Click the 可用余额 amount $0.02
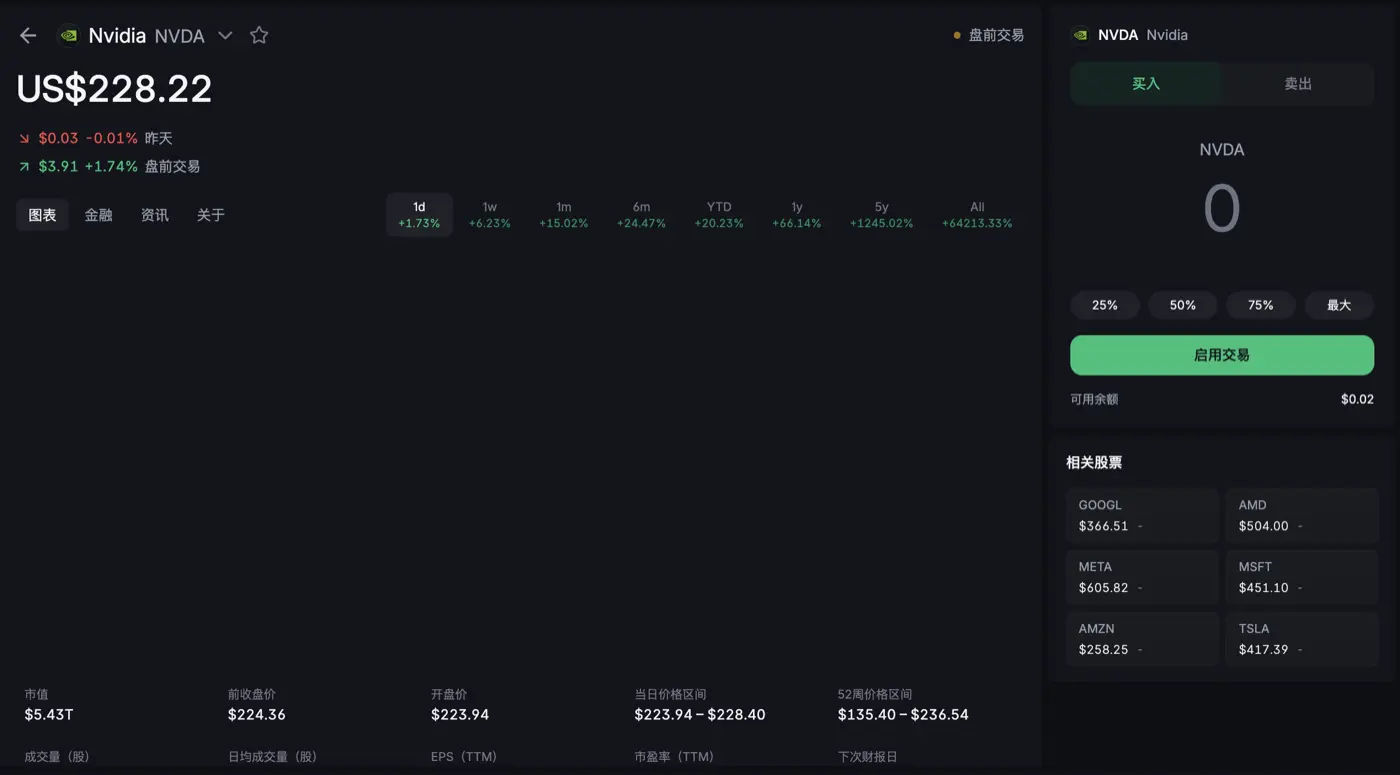The image size is (1400, 775). click(1357, 399)
